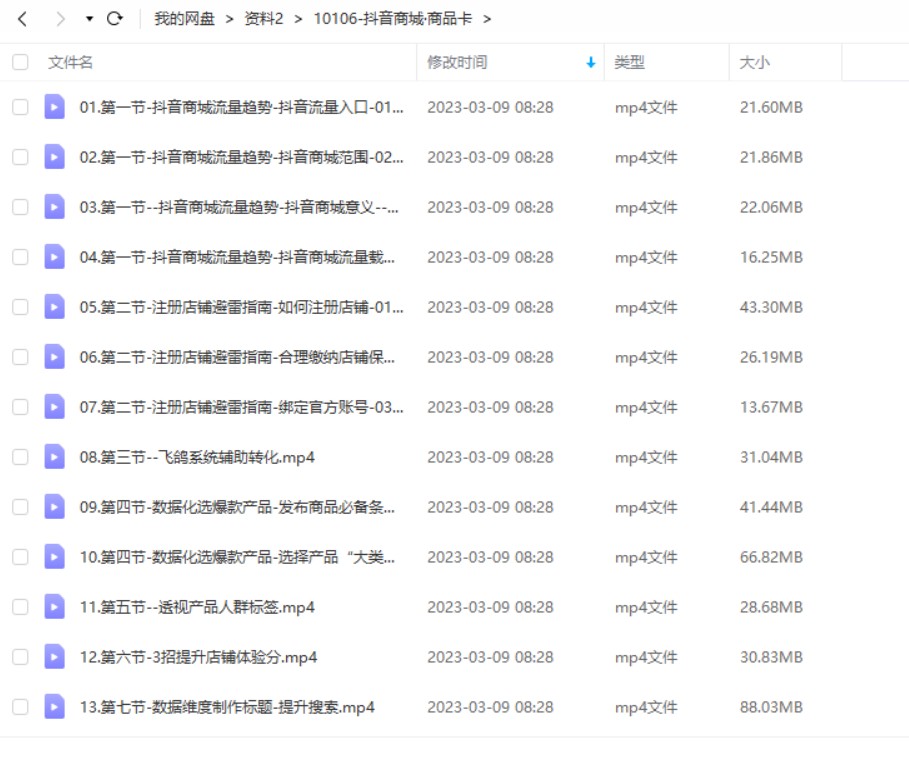Click the size value 66.82MB

click(771, 557)
